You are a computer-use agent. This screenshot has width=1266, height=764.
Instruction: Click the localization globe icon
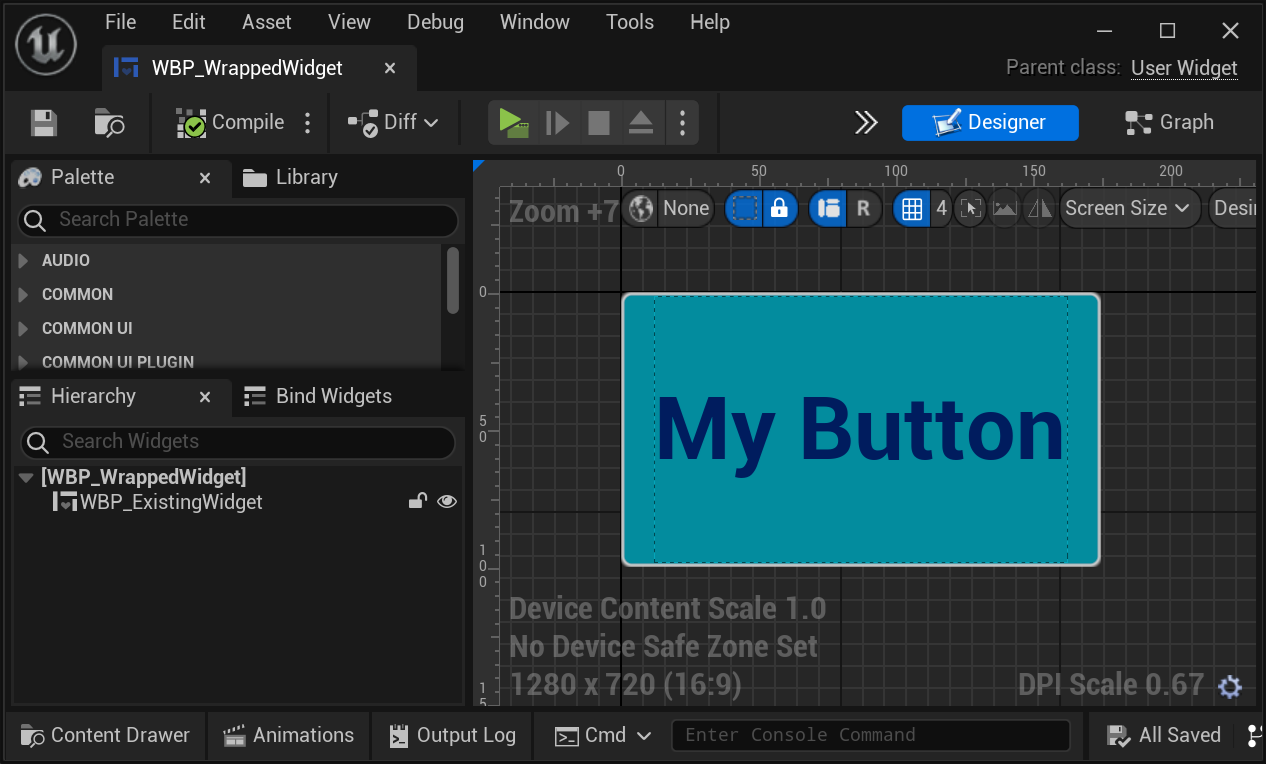coord(641,208)
